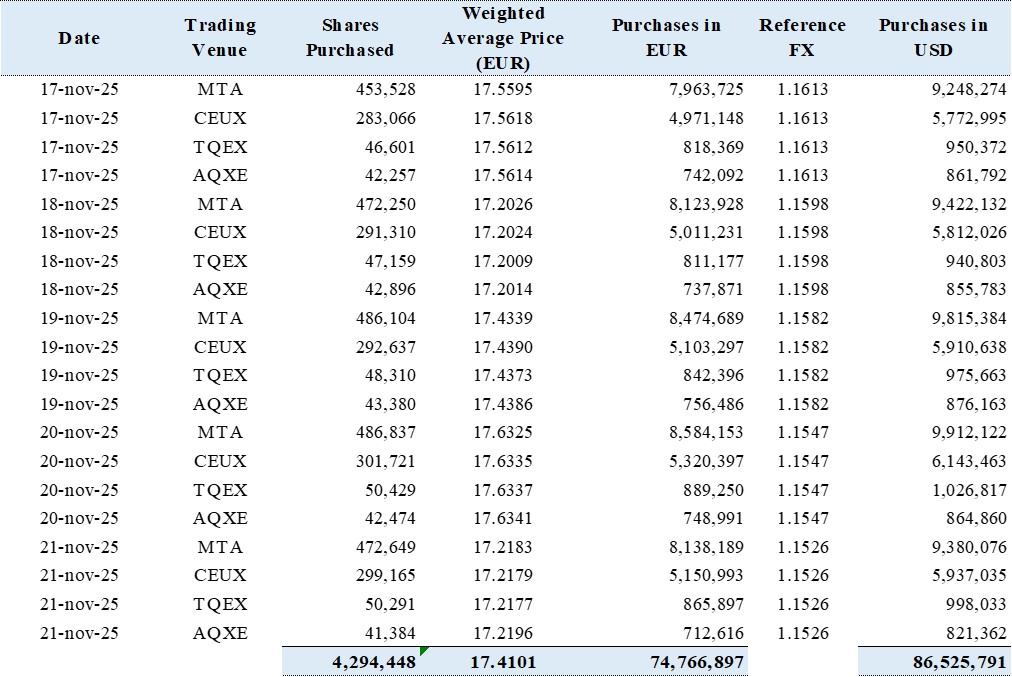Select the Purchases in USD header
1012x677 pixels.
[x=933, y=38]
